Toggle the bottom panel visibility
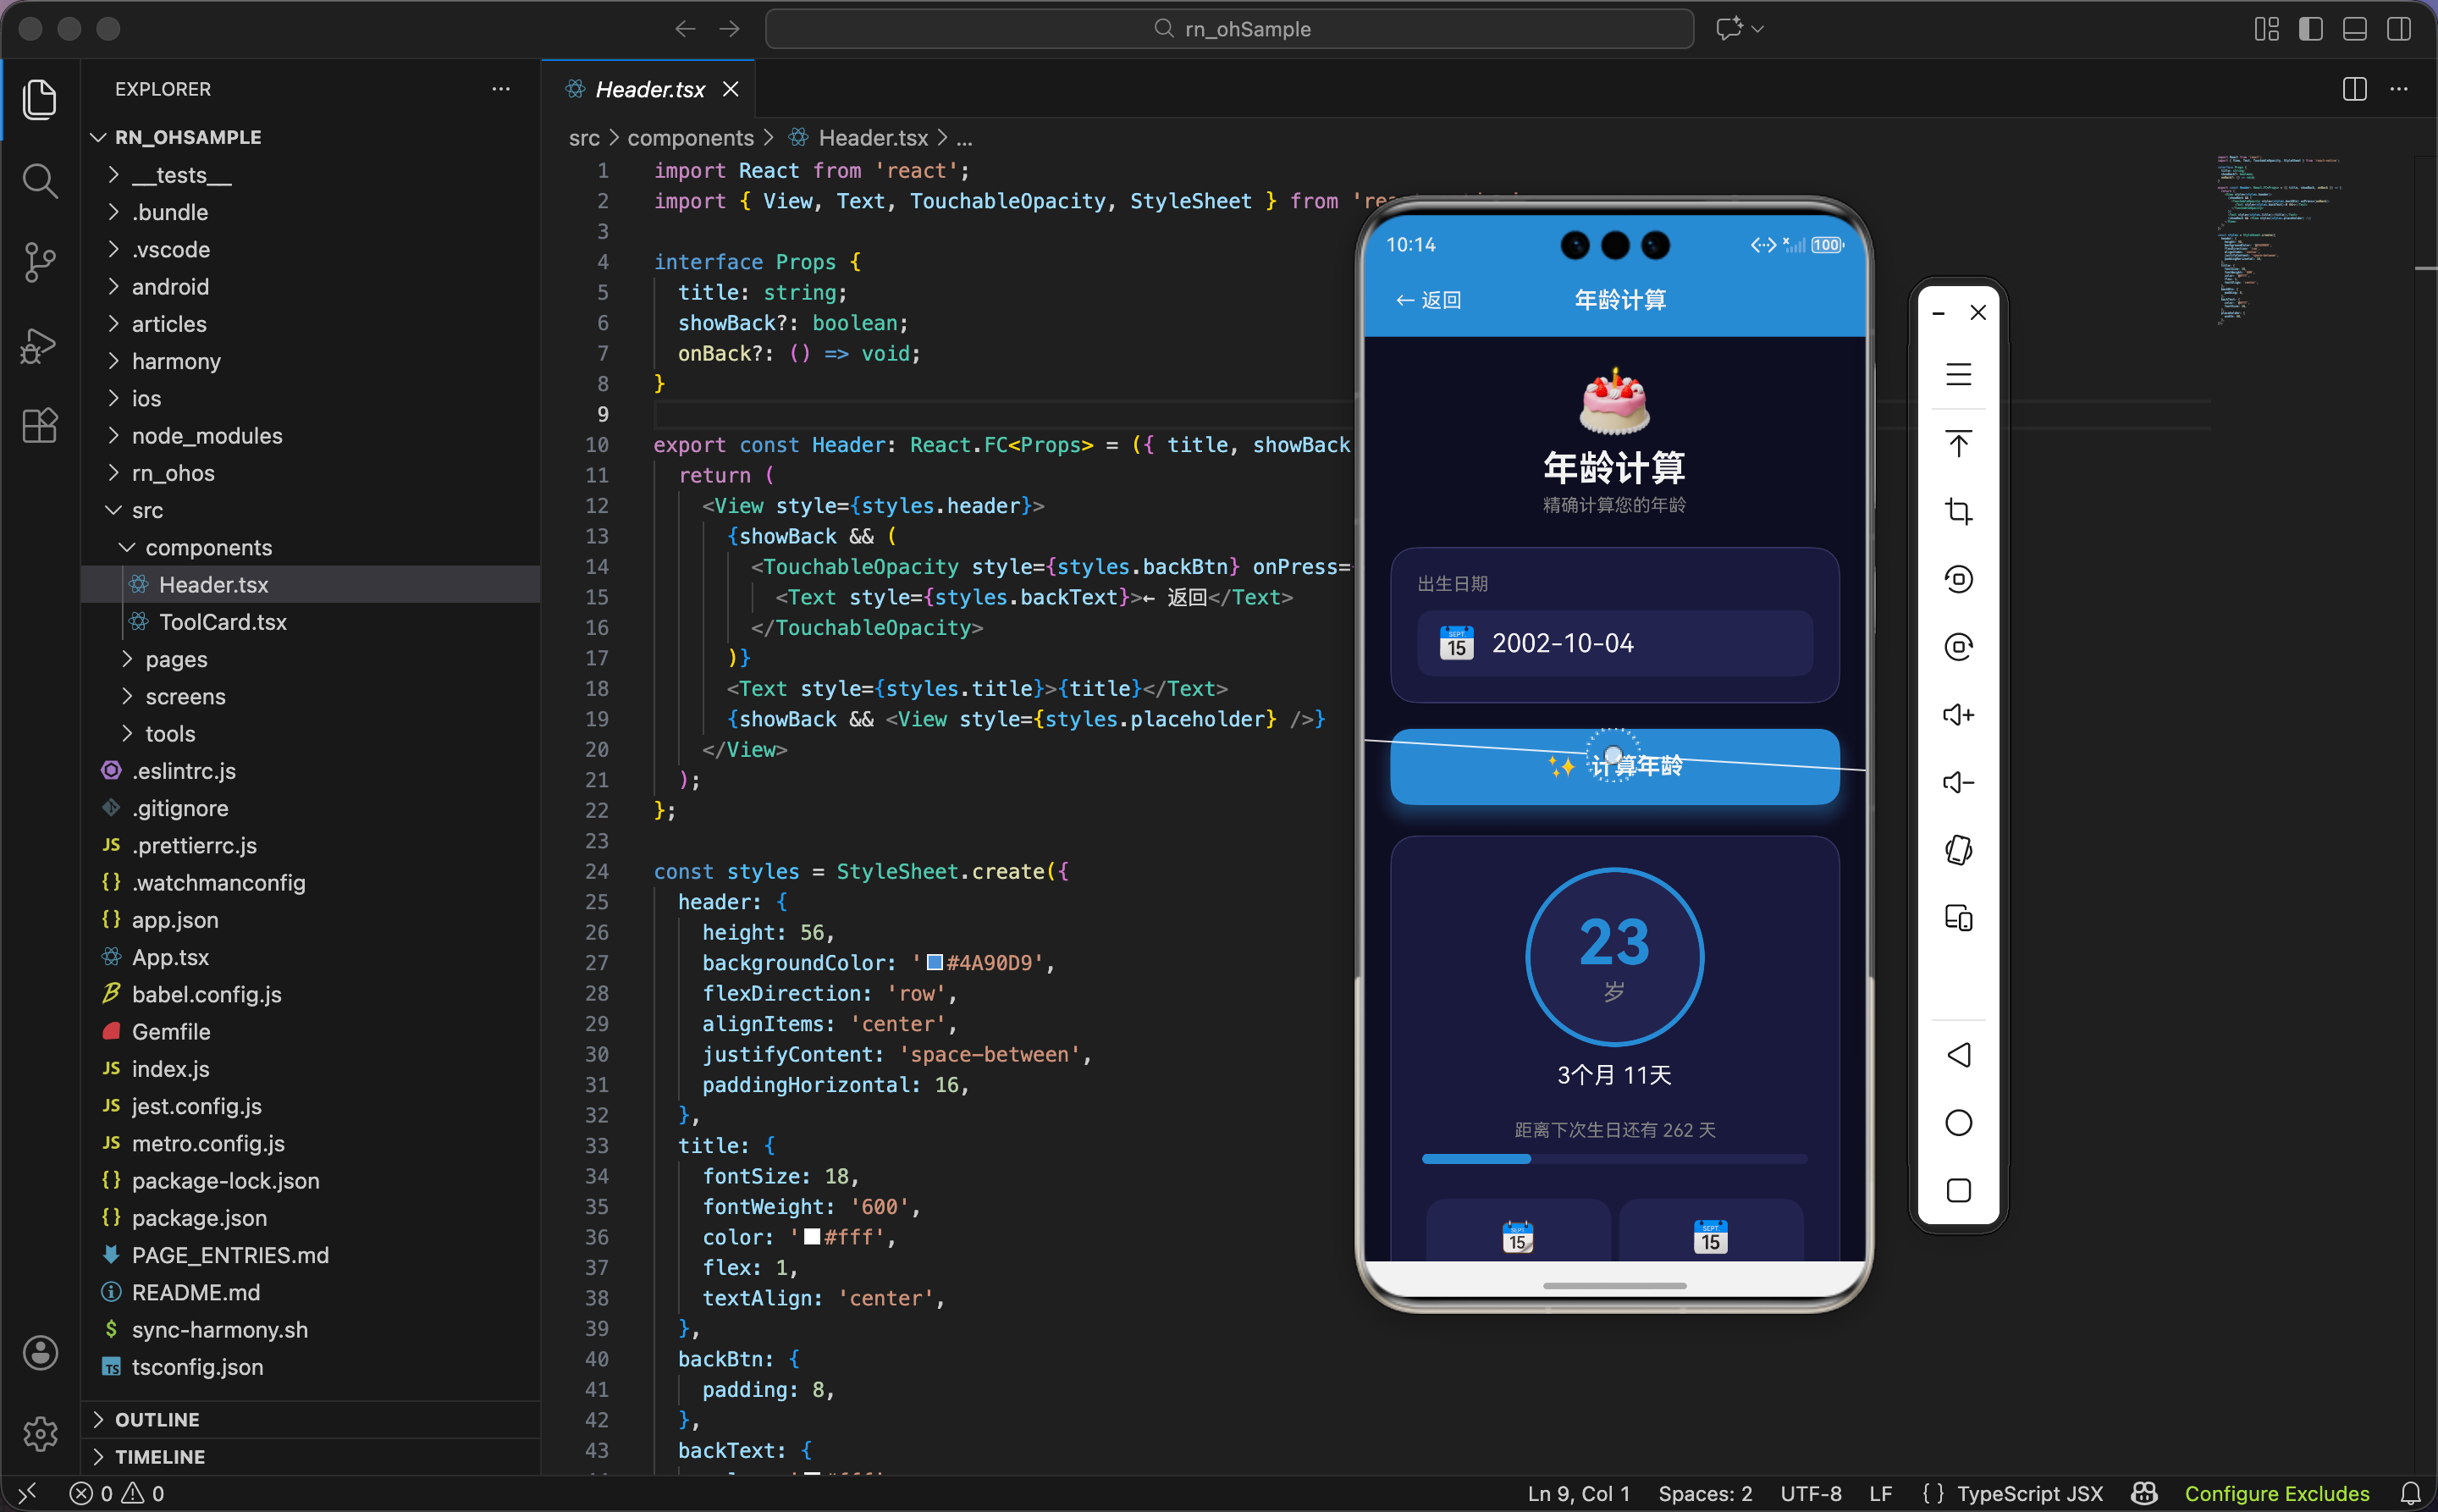2438x1512 pixels. tap(2354, 29)
